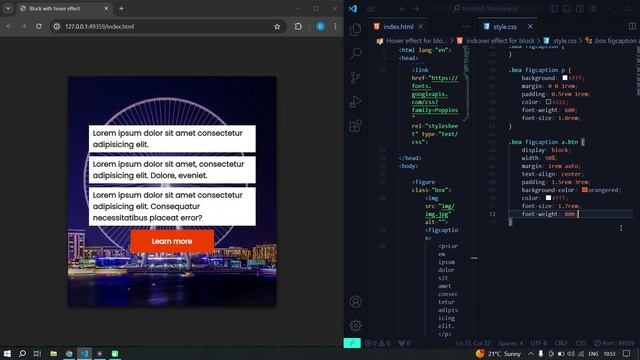
Task: Open the Manage gear menu in VS Code
Action: (x=356, y=326)
